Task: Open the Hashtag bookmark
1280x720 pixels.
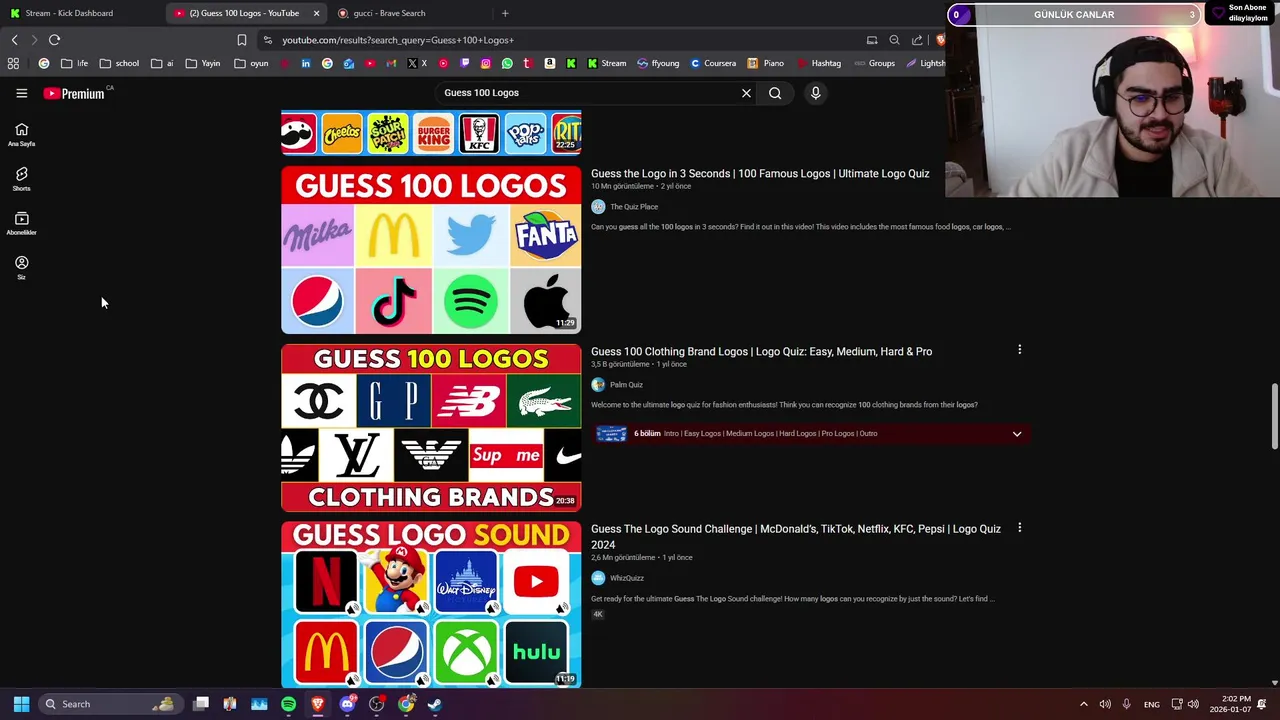Action: 819,63
